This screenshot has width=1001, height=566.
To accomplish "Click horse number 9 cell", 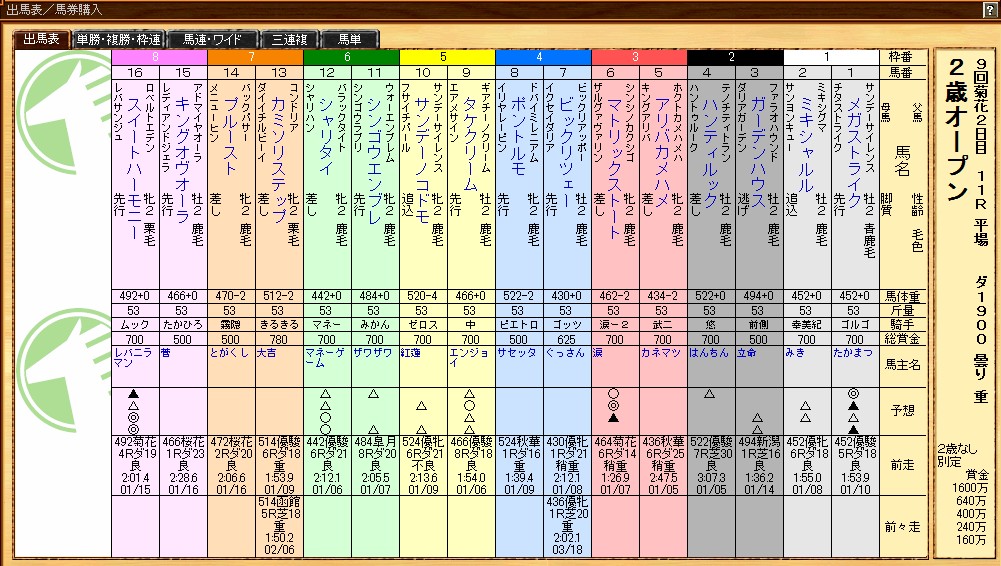I will point(470,72).
